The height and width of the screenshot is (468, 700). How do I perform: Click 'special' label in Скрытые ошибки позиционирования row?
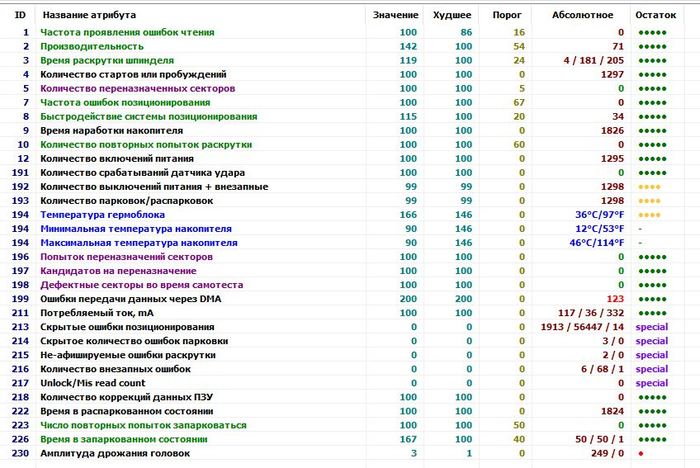[651, 327]
